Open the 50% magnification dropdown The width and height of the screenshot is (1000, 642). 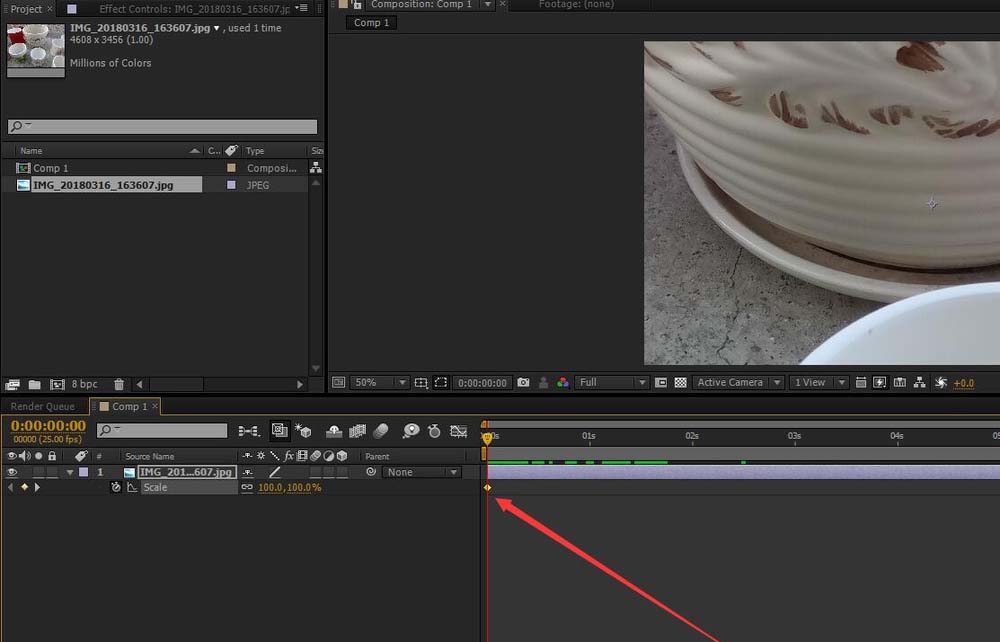tap(379, 383)
